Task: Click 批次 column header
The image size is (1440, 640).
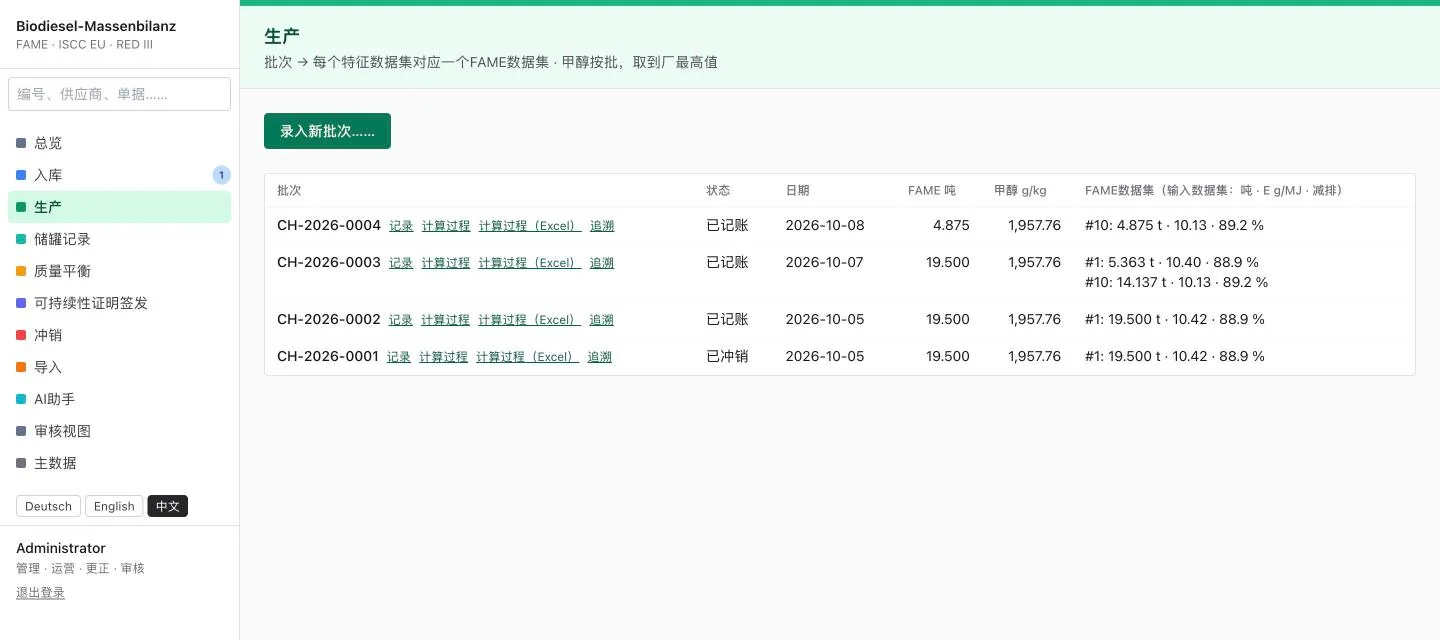Action: point(289,190)
